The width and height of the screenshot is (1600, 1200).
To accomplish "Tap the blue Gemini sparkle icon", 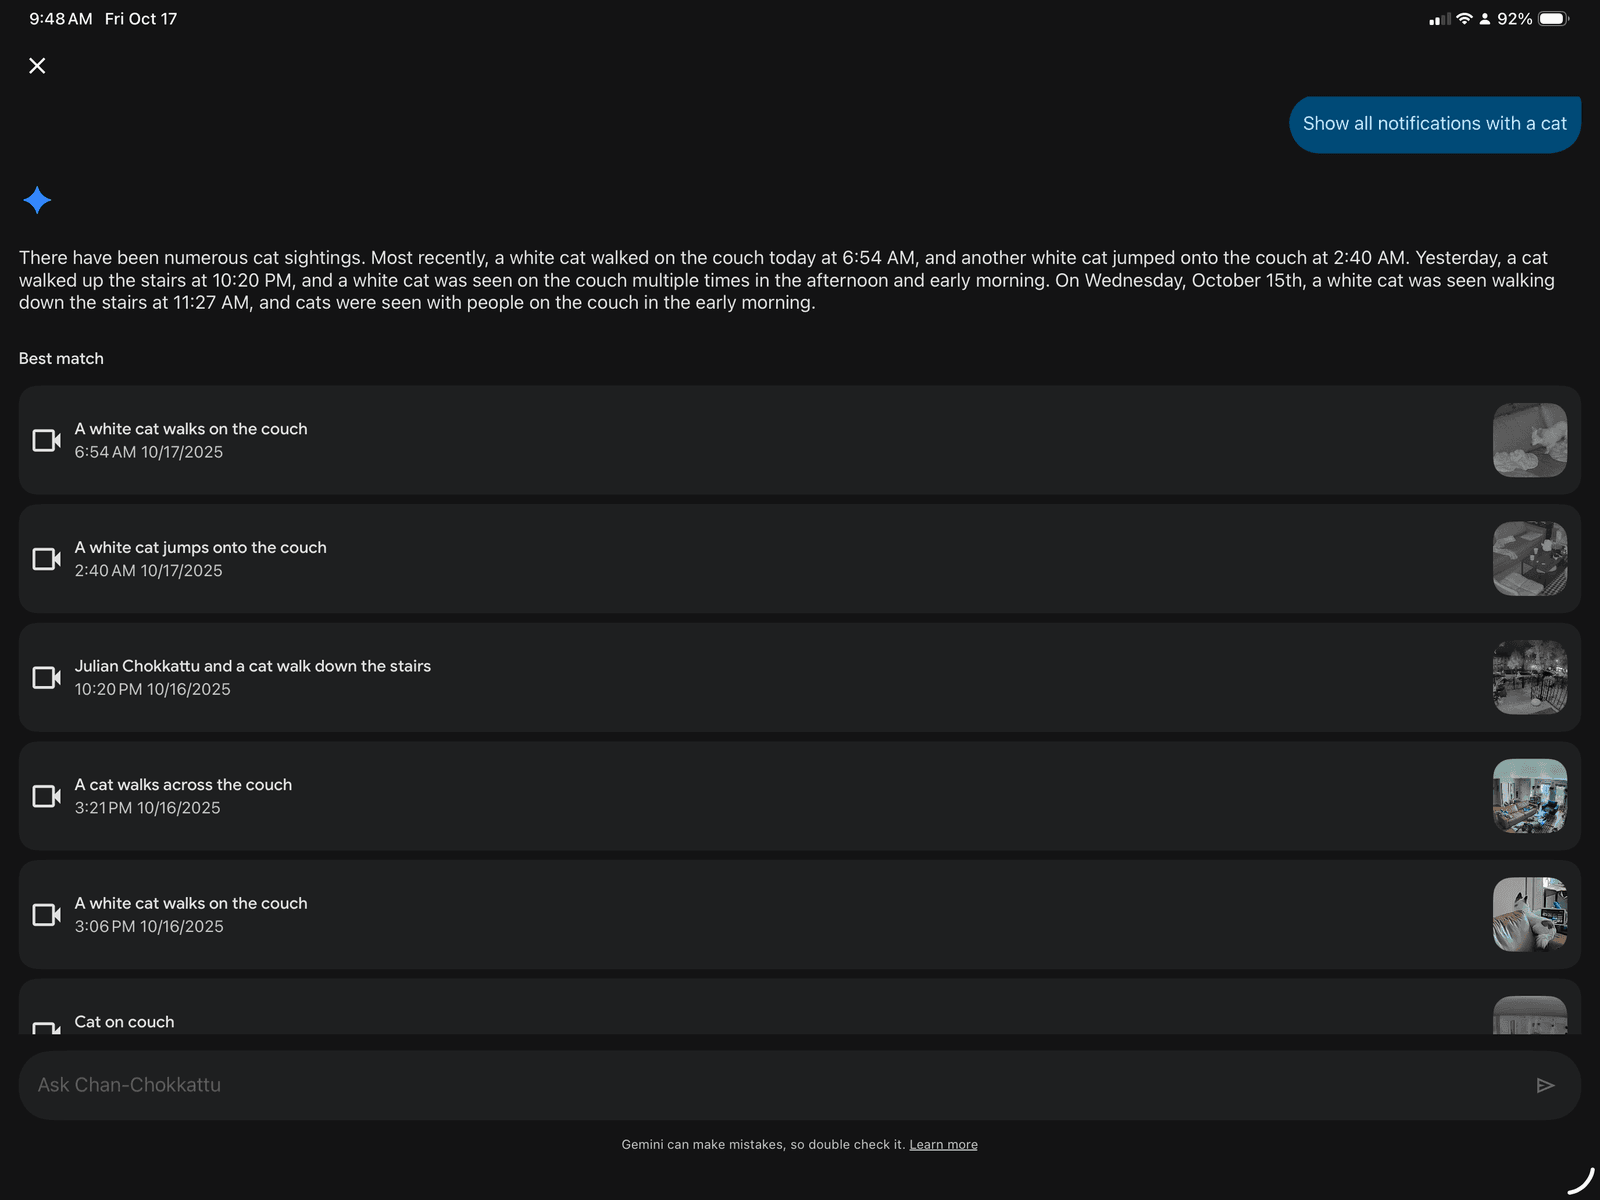I will point(37,200).
